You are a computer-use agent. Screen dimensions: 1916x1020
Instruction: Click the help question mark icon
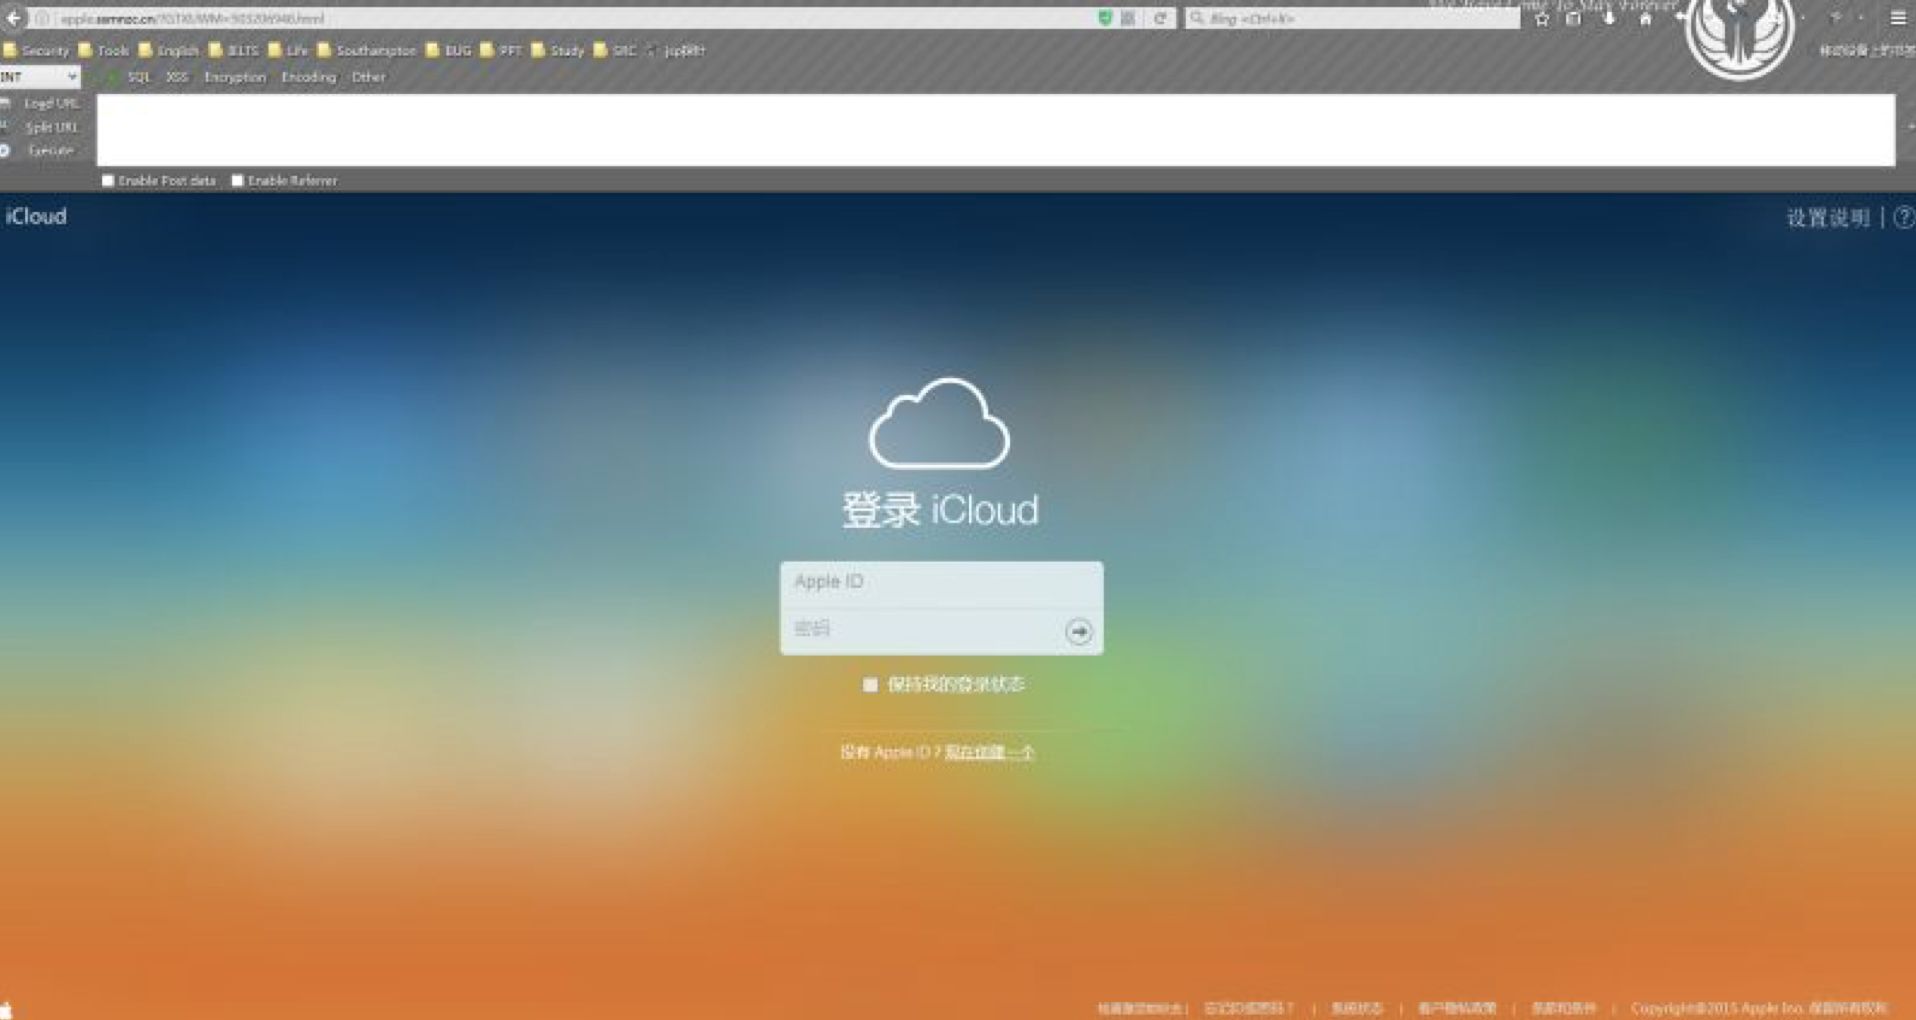tap(1903, 217)
